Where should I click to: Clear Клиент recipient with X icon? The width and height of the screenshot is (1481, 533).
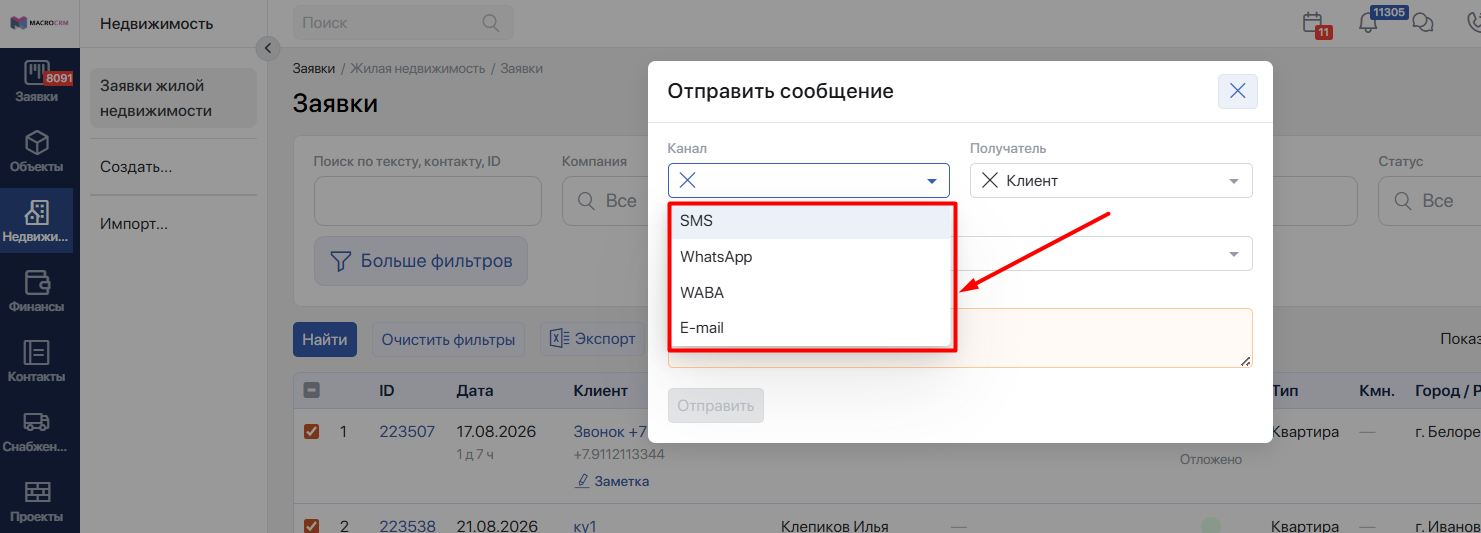pos(989,181)
